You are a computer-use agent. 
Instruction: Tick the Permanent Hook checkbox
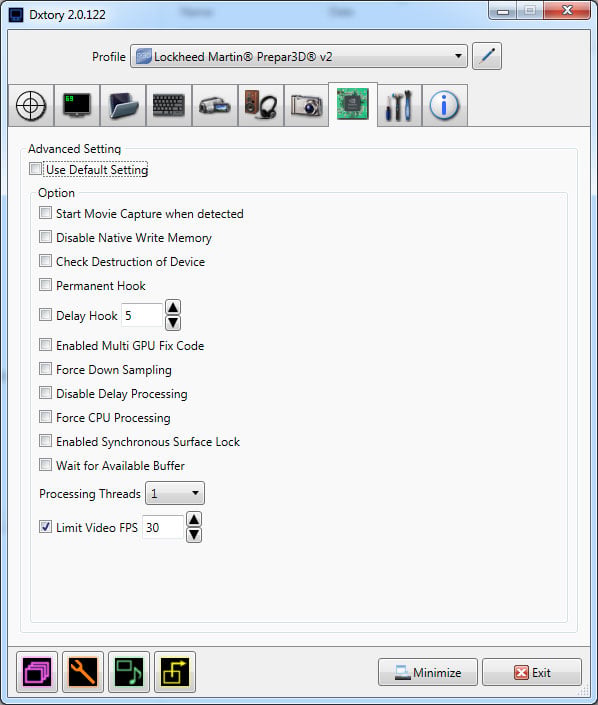pyautogui.click(x=45, y=285)
